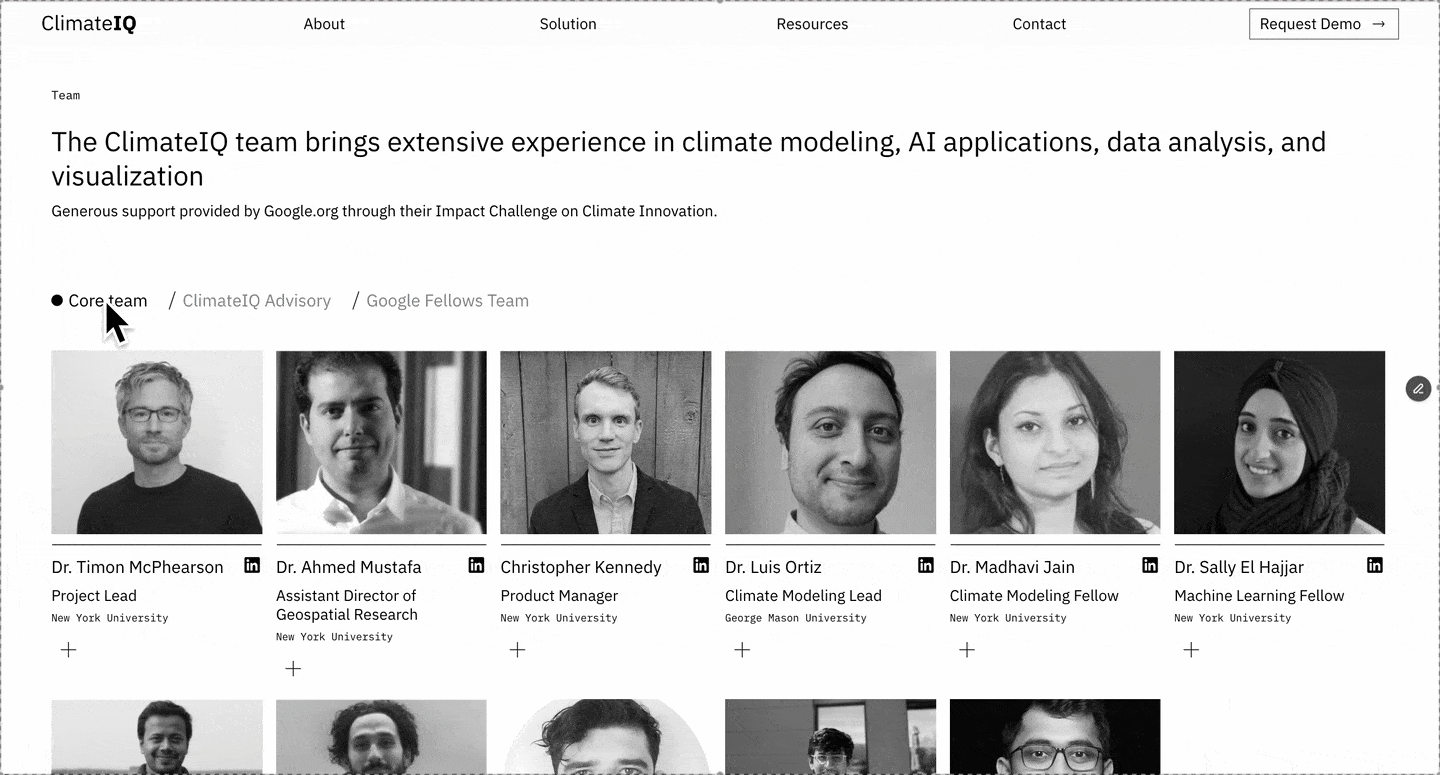
Task: Click the name Dr. Luis Ortiz
Action: pyautogui.click(x=773, y=567)
